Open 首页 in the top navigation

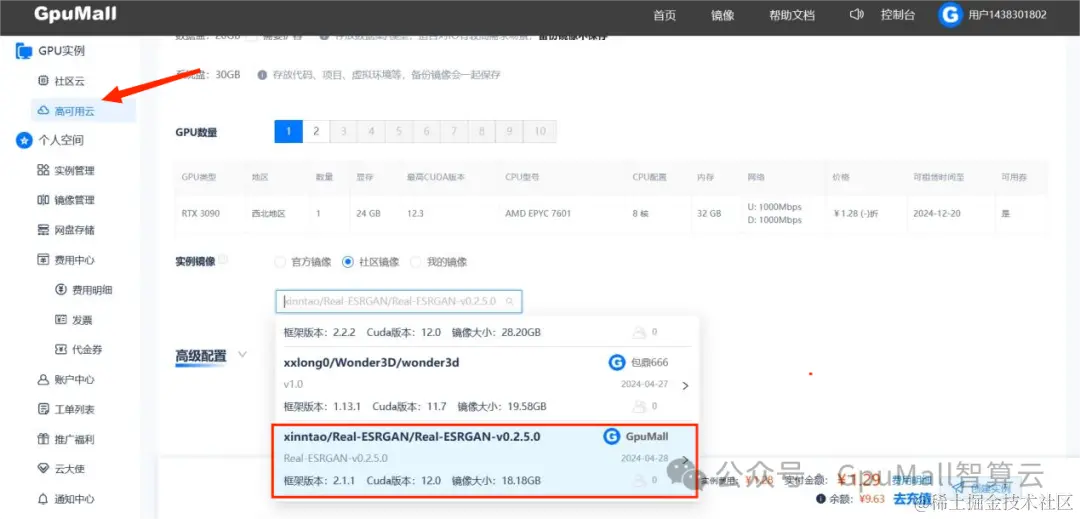click(x=665, y=15)
